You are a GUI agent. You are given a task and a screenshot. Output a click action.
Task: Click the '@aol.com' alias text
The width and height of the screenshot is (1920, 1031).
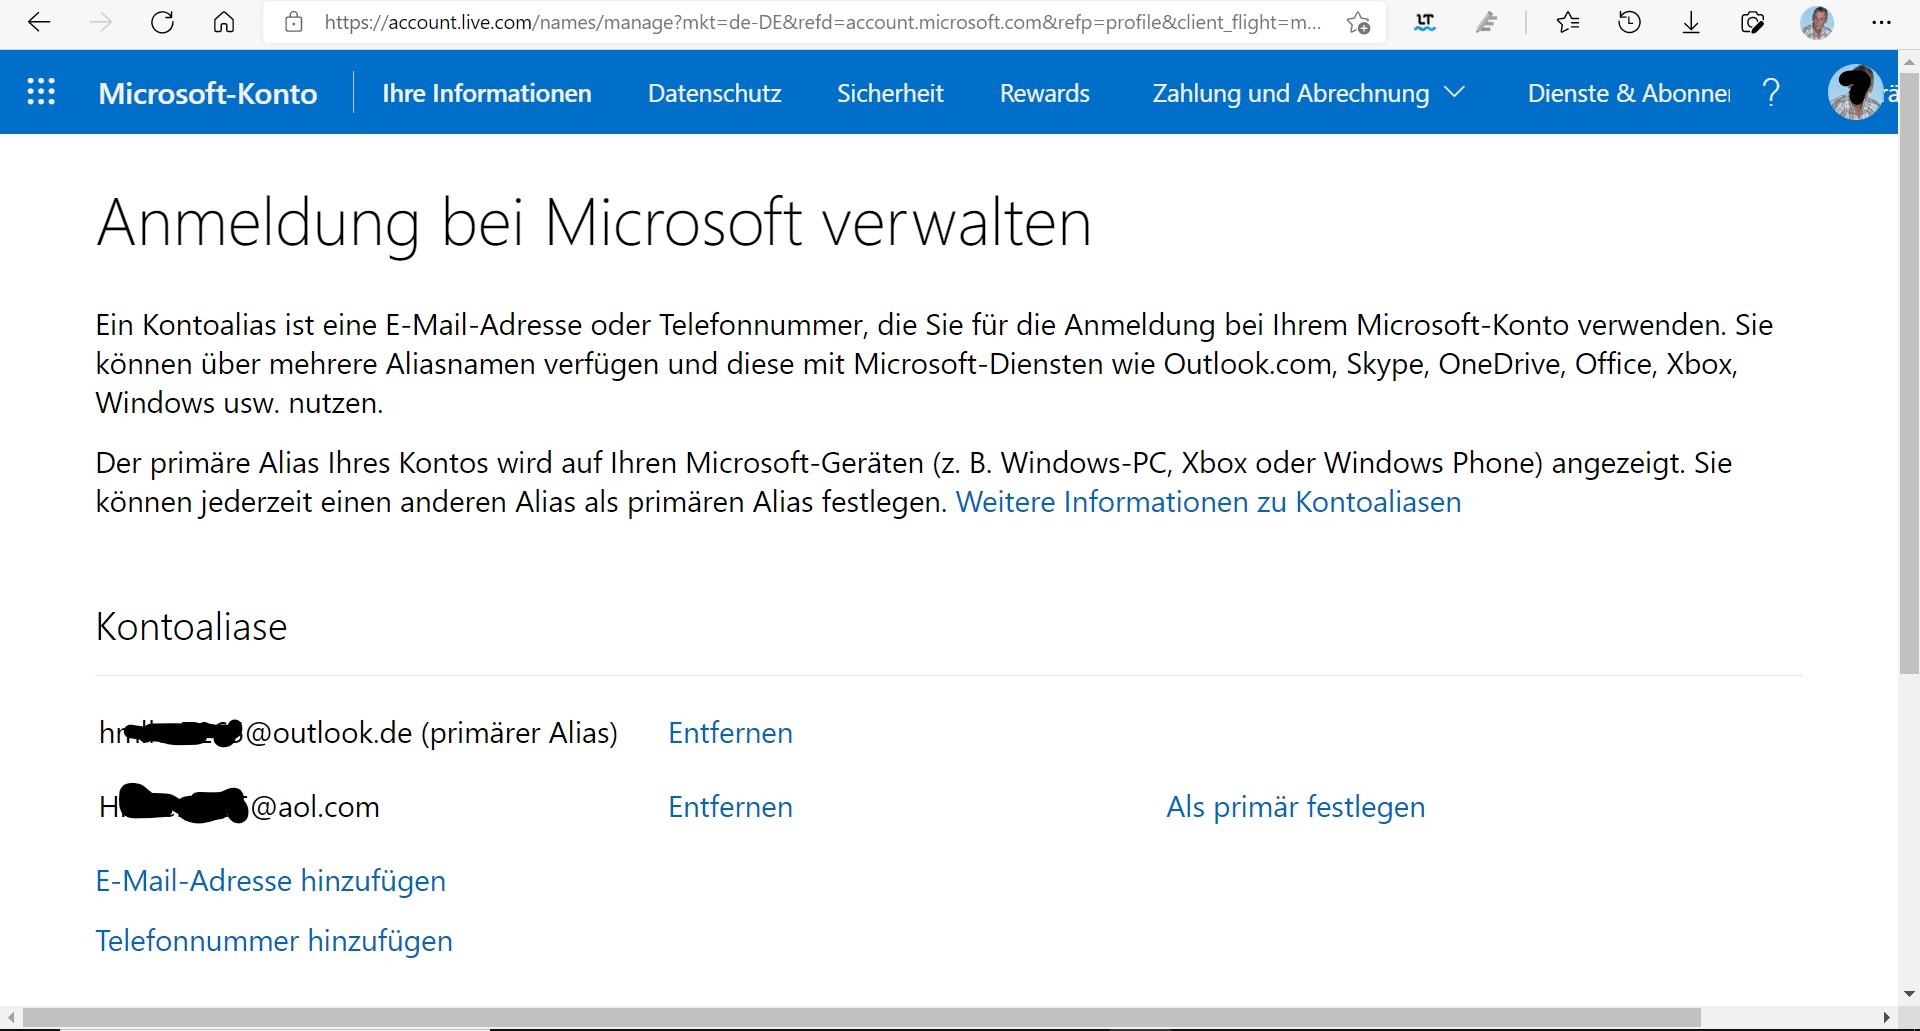click(314, 807)
